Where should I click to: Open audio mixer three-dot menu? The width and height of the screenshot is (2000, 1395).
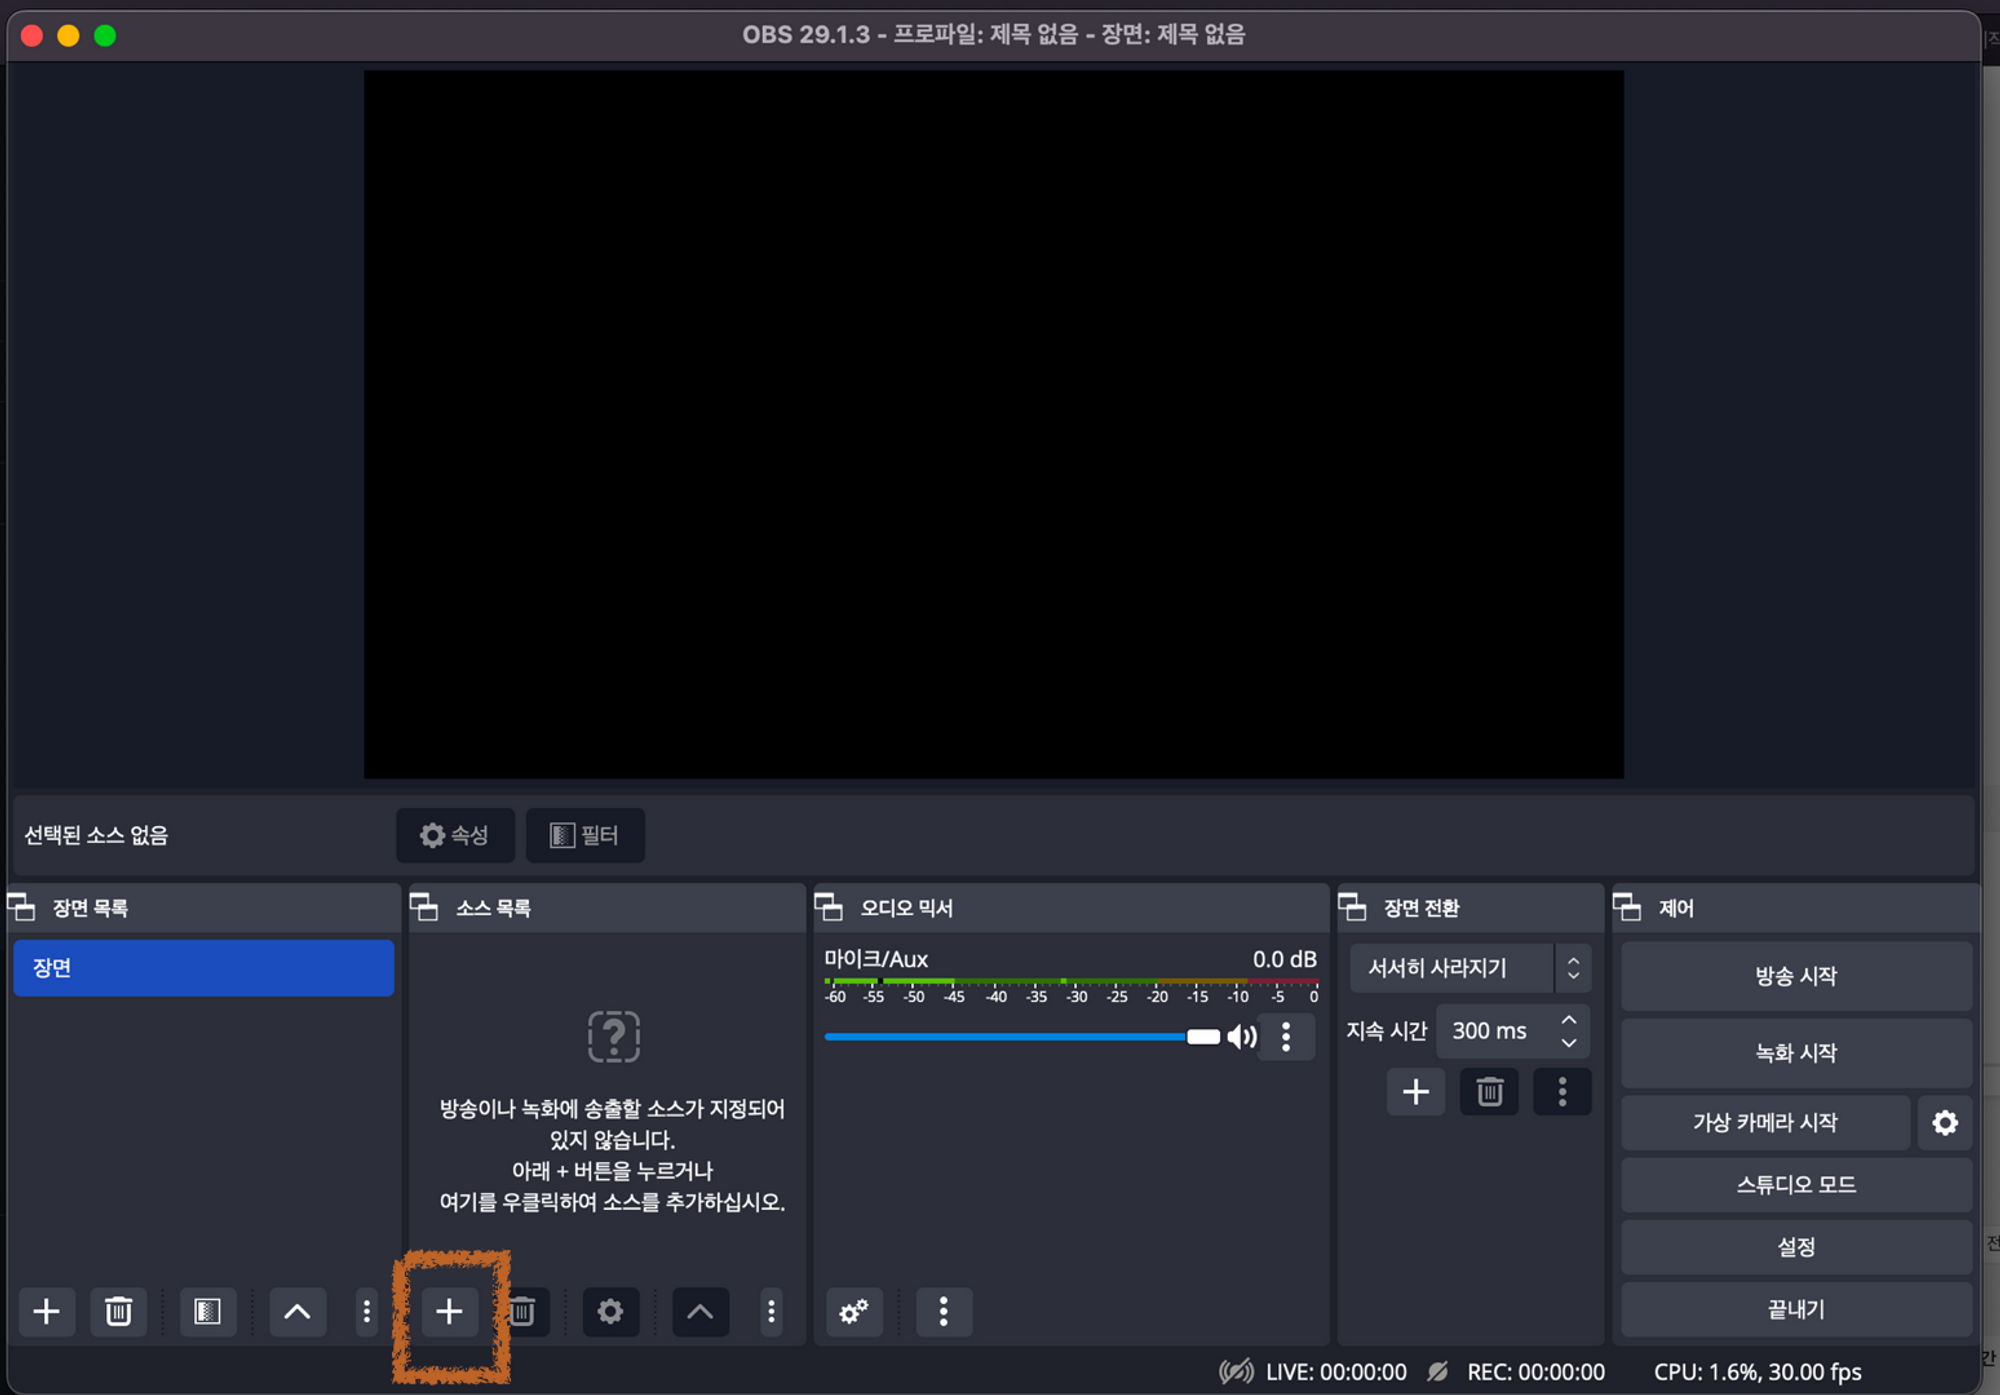click(x=943, y=1311)
